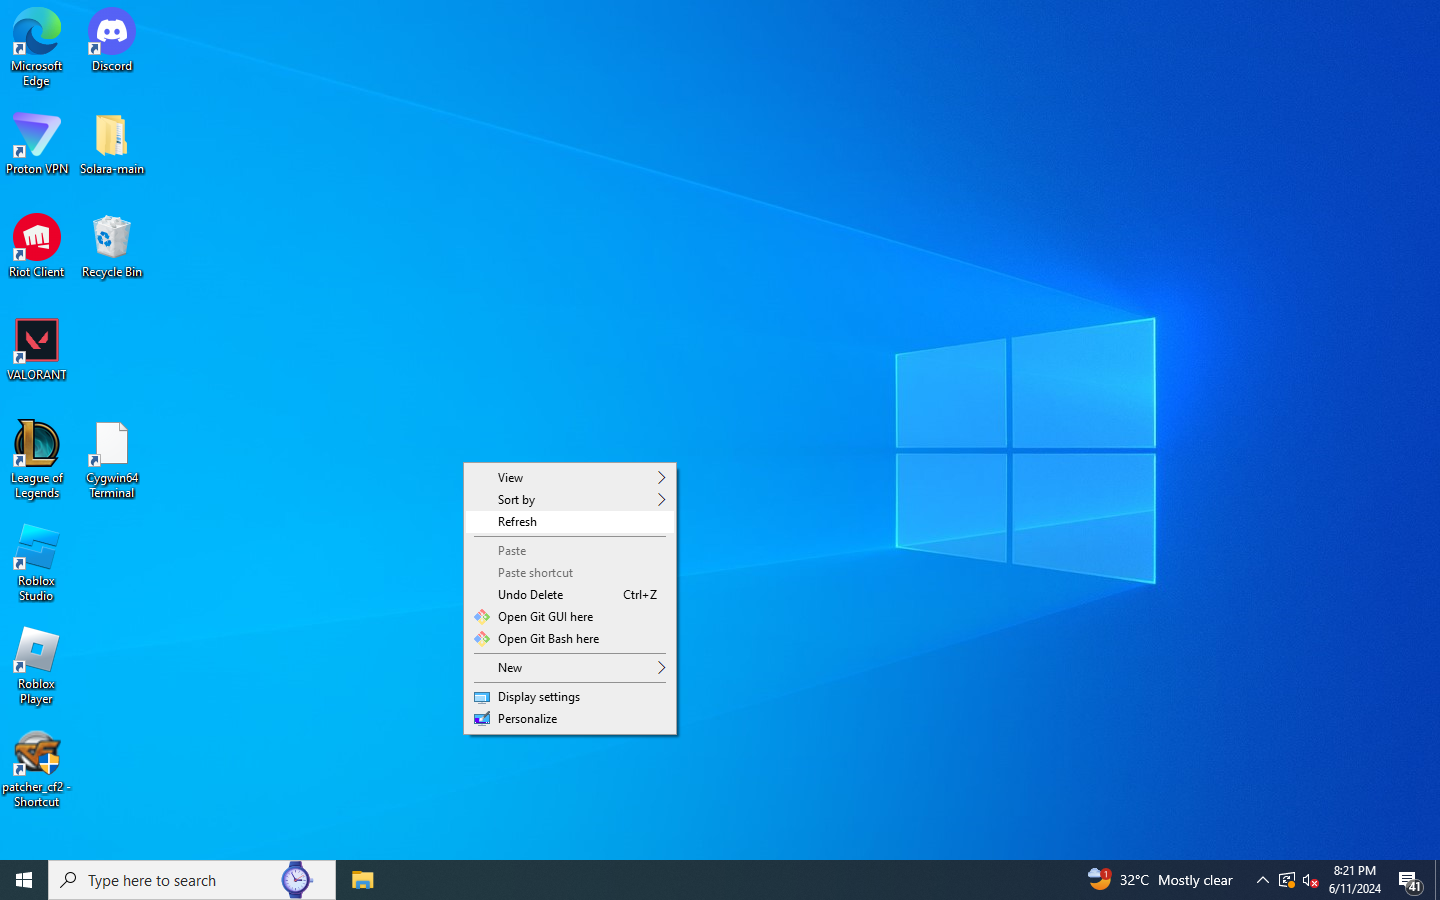Click the Riot Client desktop icon
The width and height of the screenshot is (1440, 900).
tap(37, 246)
